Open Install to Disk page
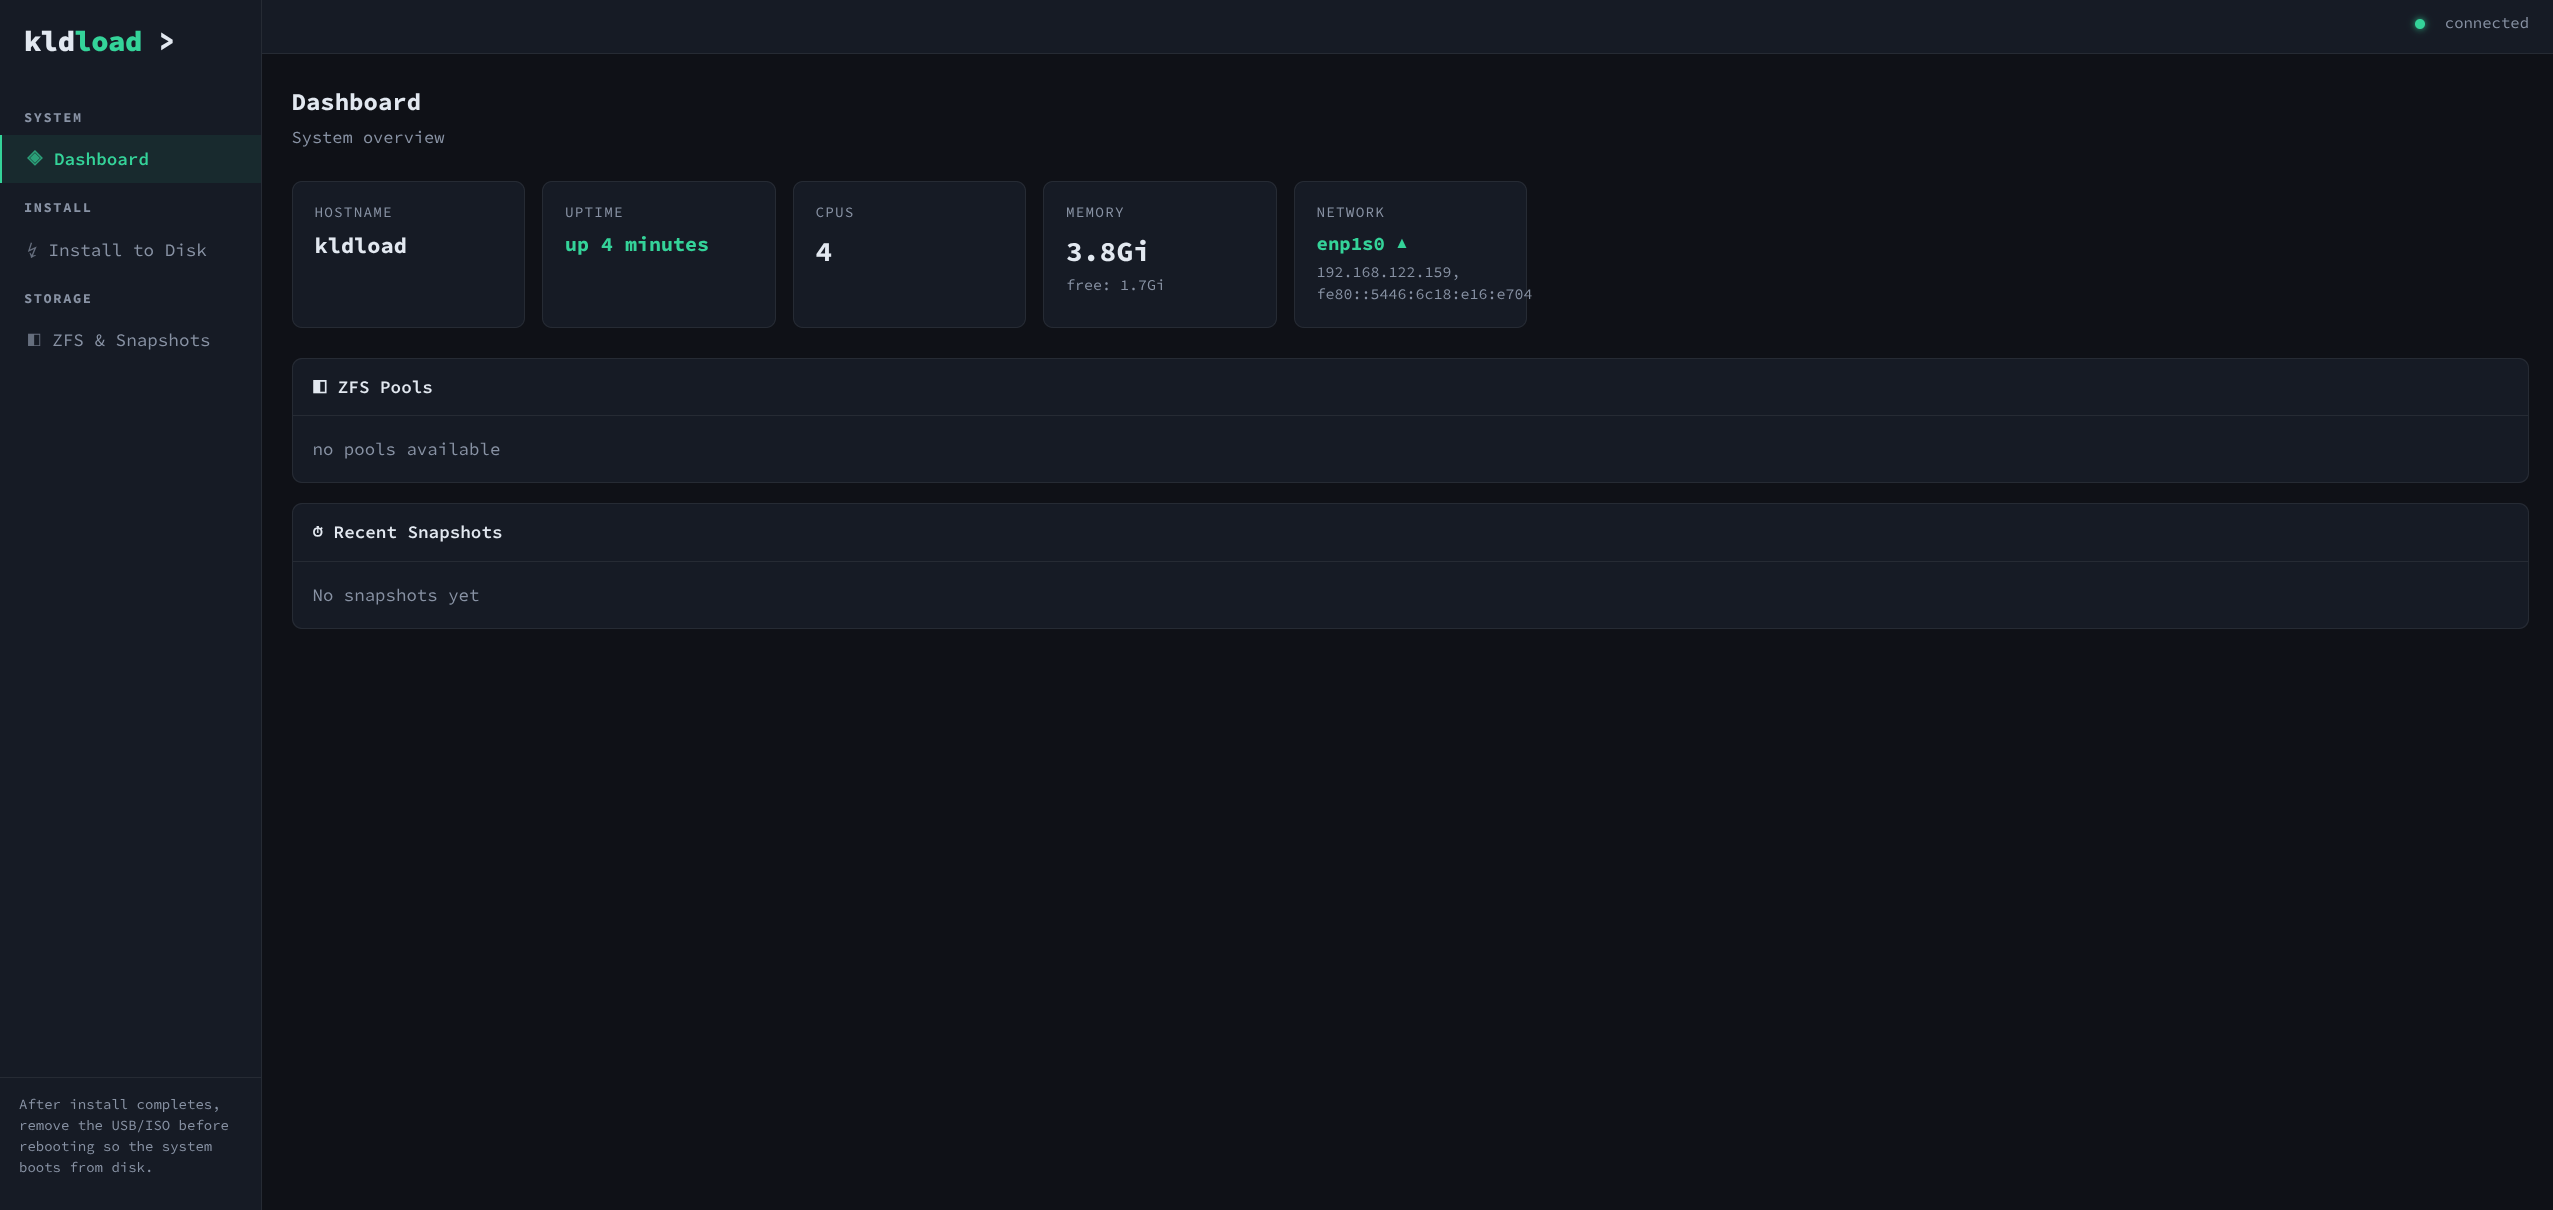 click(127, 250)
